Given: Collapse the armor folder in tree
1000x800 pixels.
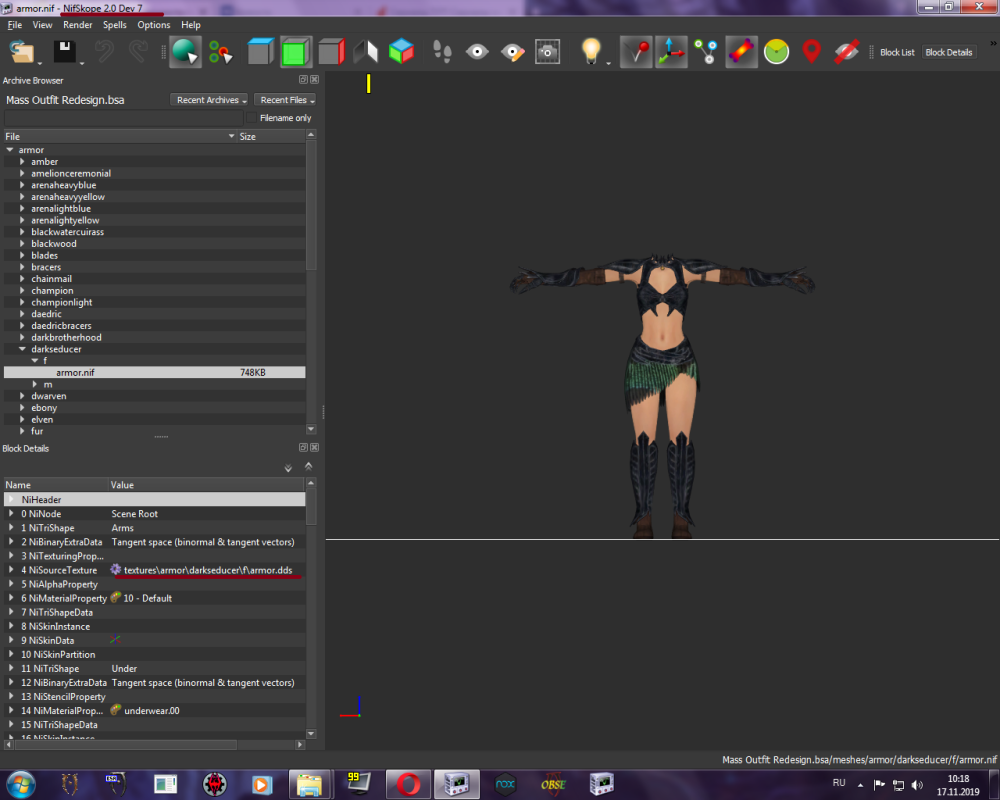Looking at the screenshot, I should point(10,150).
